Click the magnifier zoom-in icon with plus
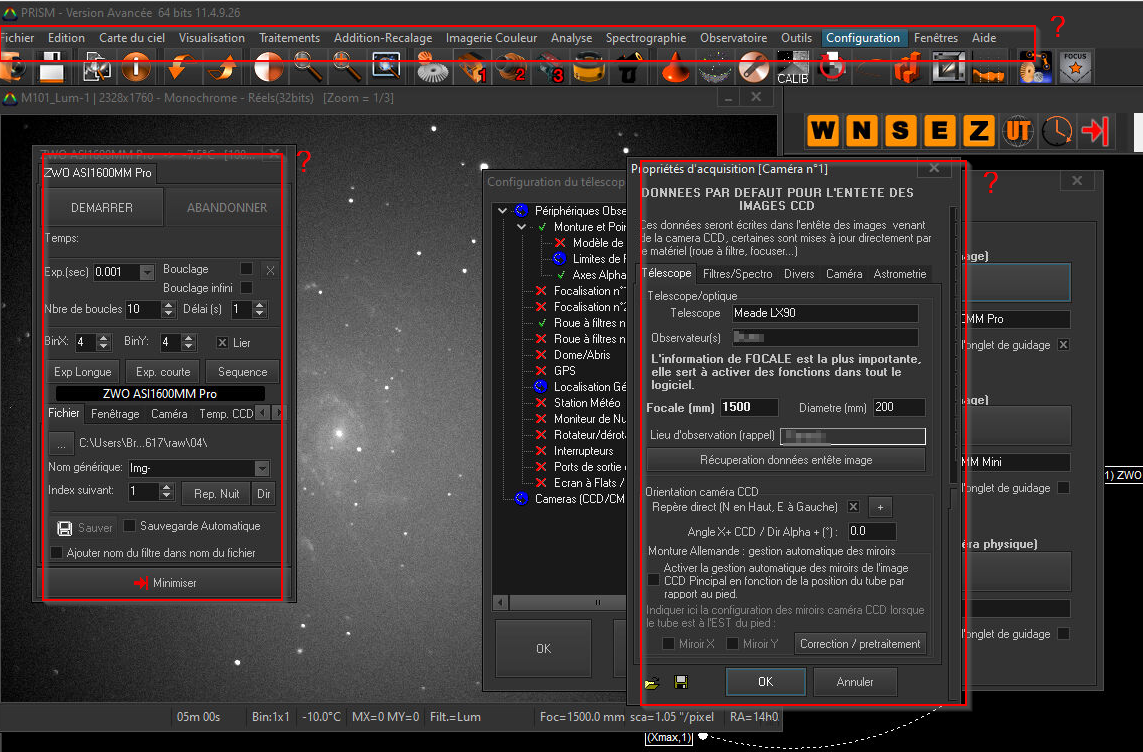This screenshot has height=752, width=1143. tap(348, 67)
